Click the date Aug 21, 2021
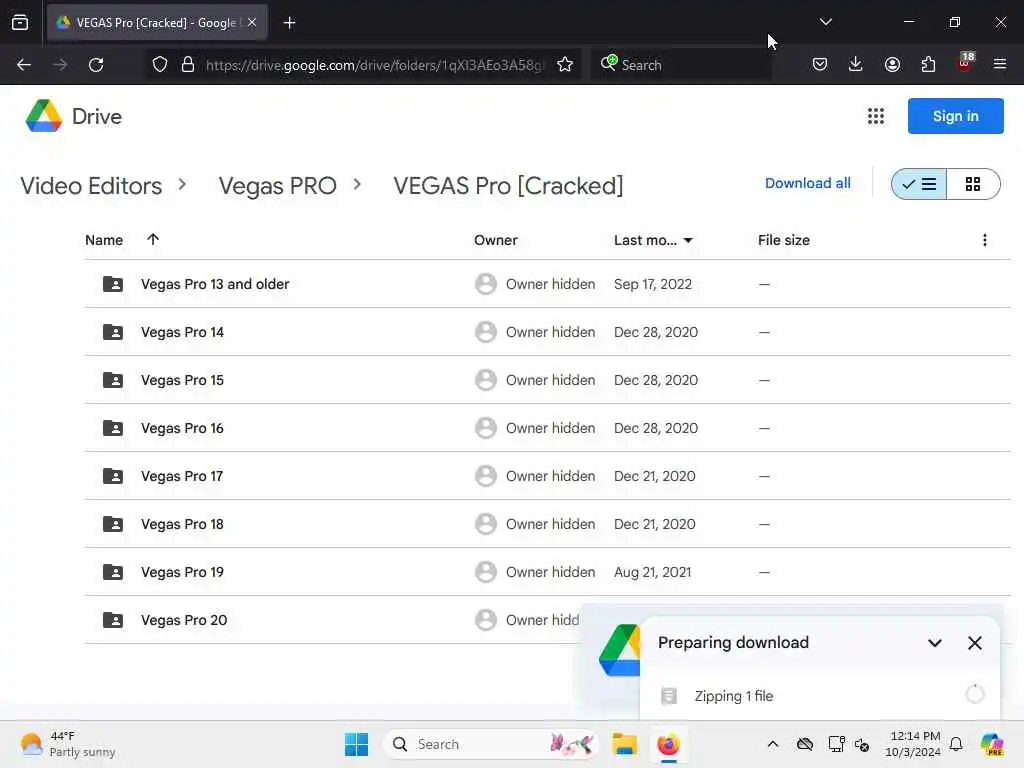1024x768 pixels. tap(652, 572)
